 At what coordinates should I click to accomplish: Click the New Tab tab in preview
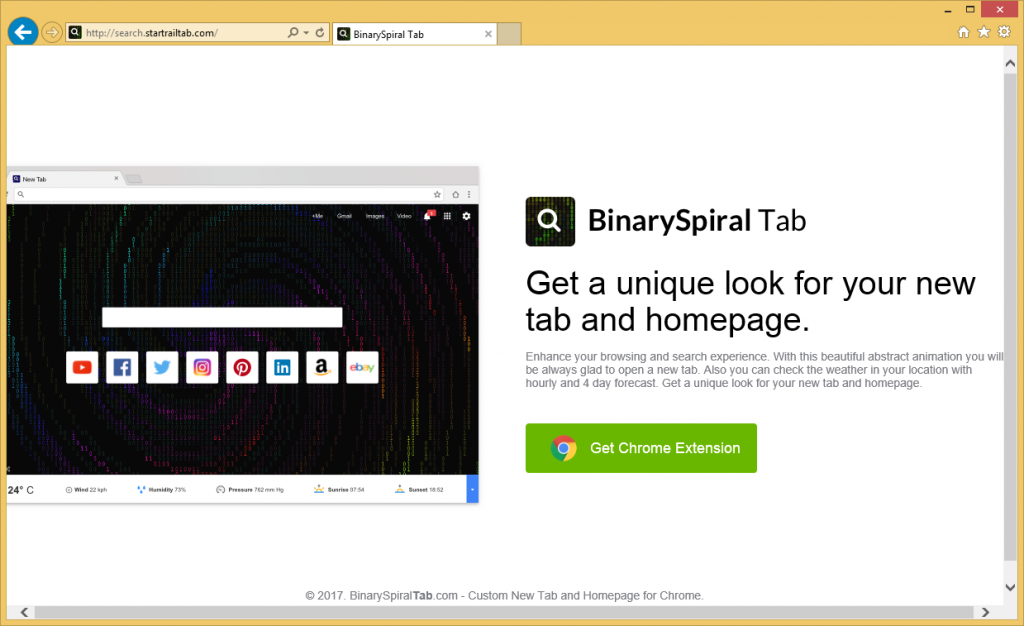[x=65, y=178]
